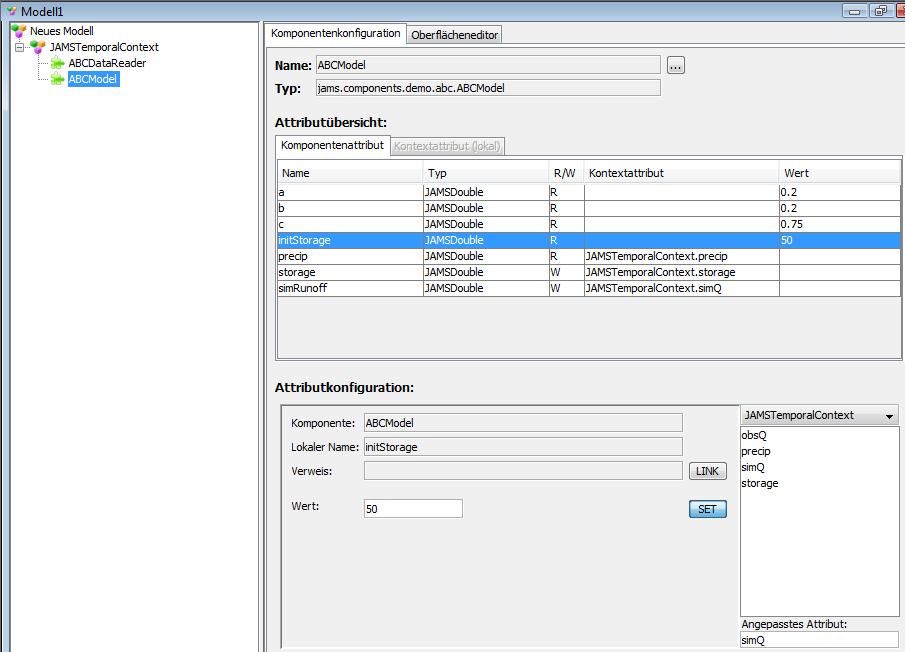Sort table by the Typ column header
Image resolution: width=905 pixels, height=652 pixels.
click(x=485, y=173)
